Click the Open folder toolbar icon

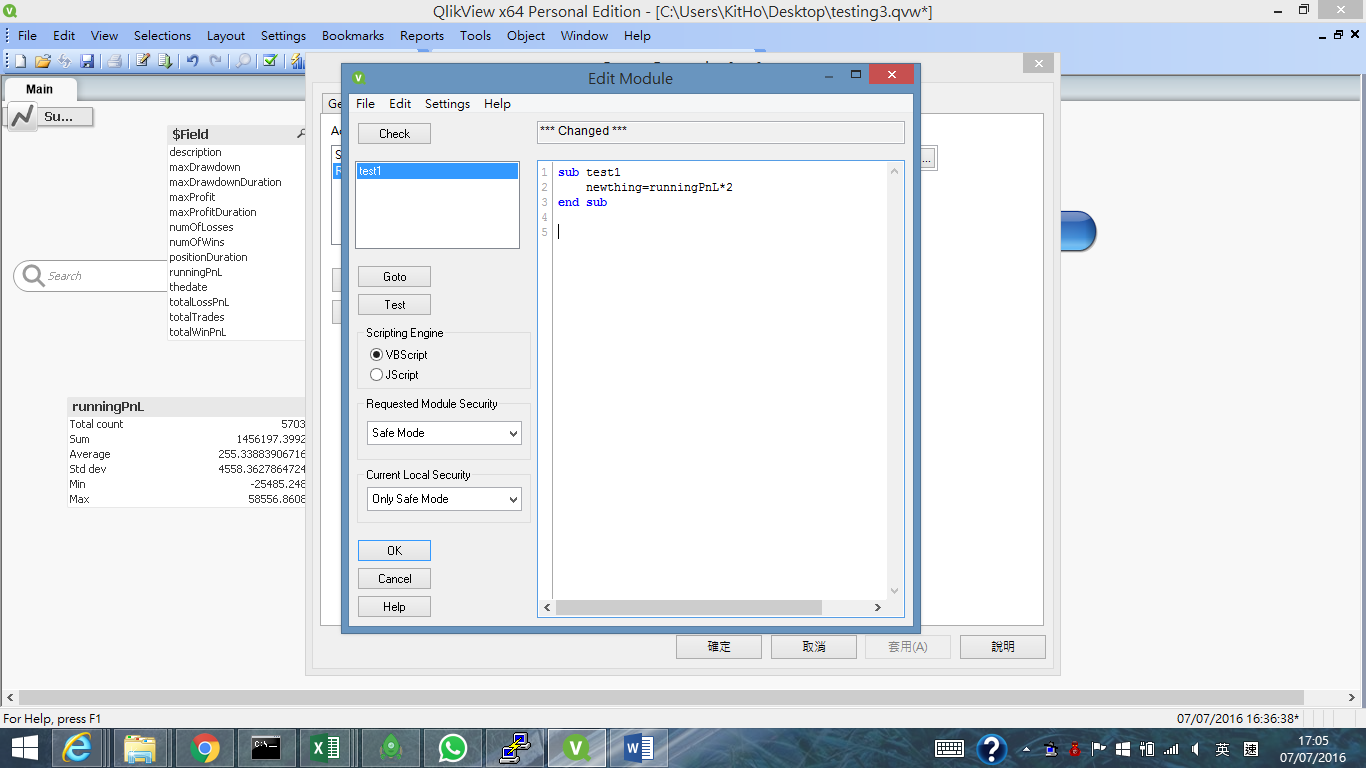click(x=42, y=61)
